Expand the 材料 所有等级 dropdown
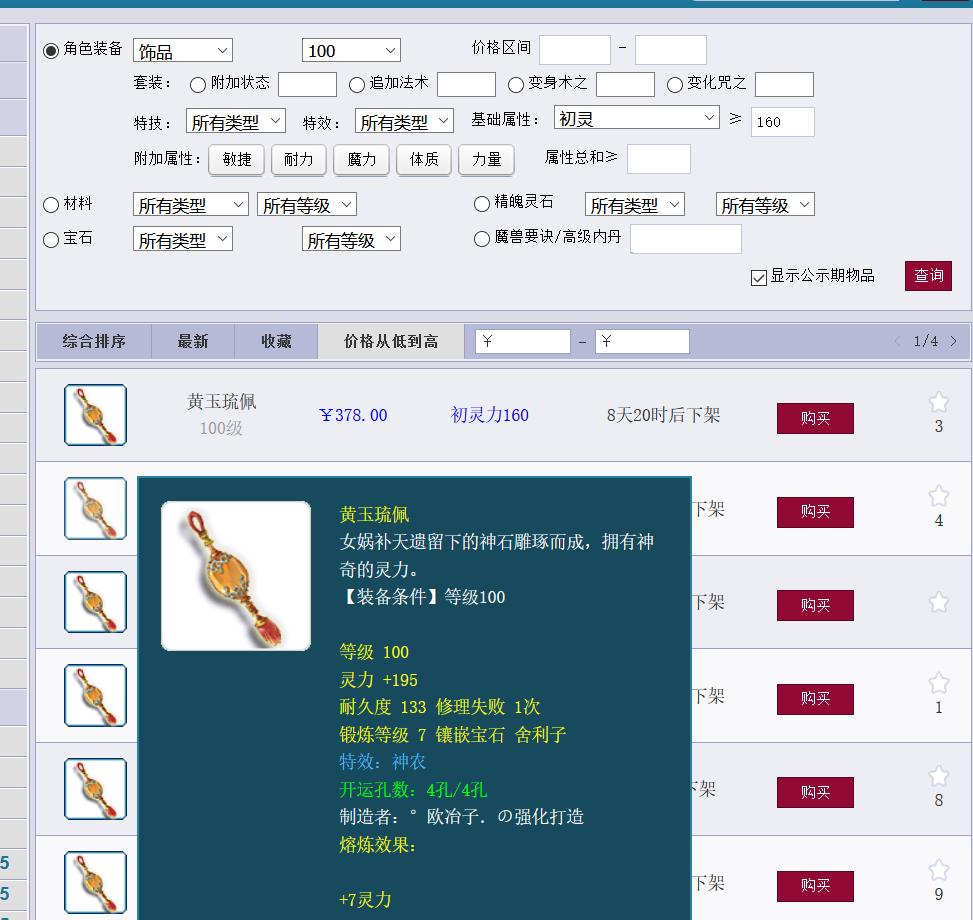The height and width of the screenshot is (920, 973). click(x=306, y=203)
